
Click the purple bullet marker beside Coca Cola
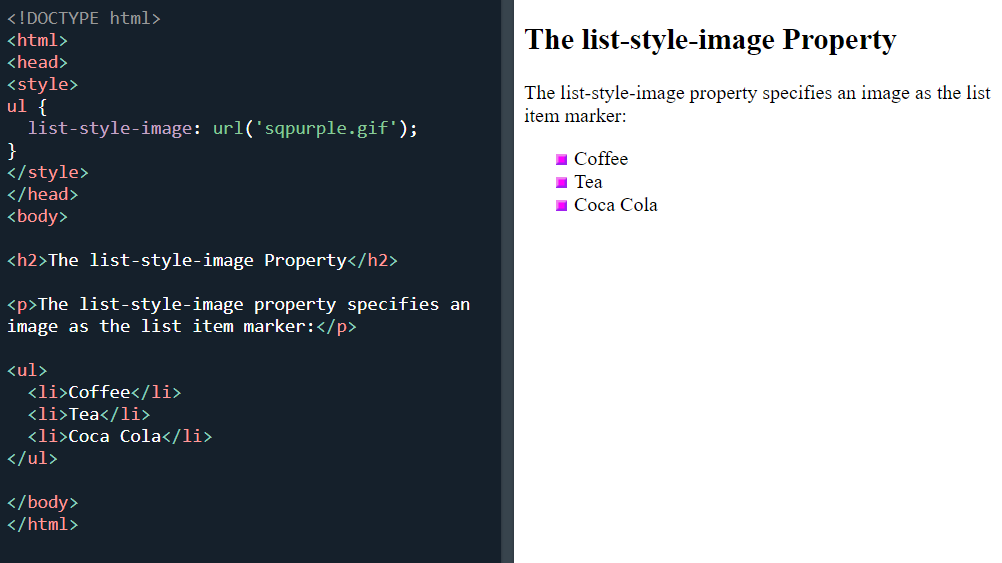pos(561,205)
